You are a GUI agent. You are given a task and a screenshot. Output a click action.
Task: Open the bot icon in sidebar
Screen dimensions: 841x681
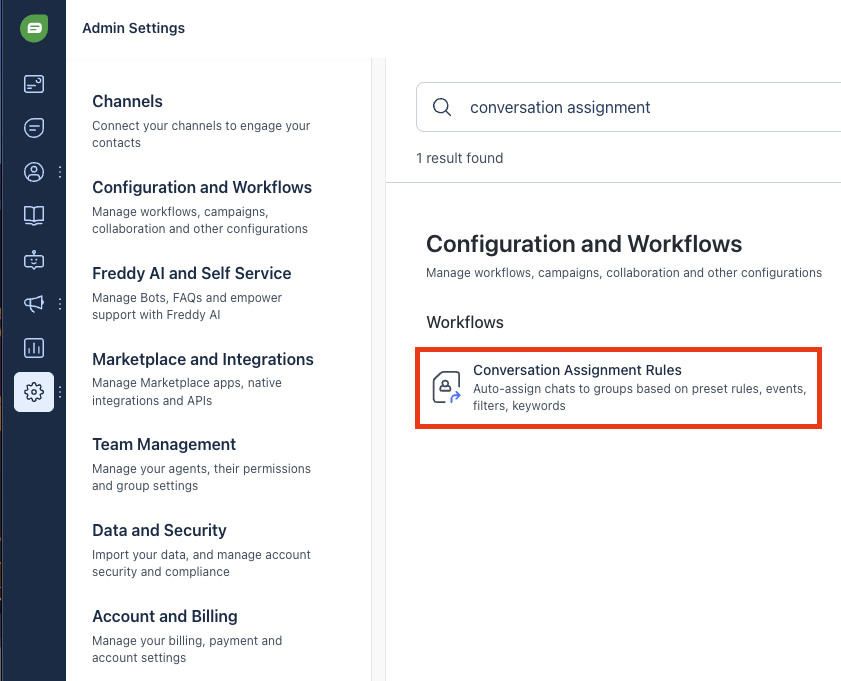[34, 260]
